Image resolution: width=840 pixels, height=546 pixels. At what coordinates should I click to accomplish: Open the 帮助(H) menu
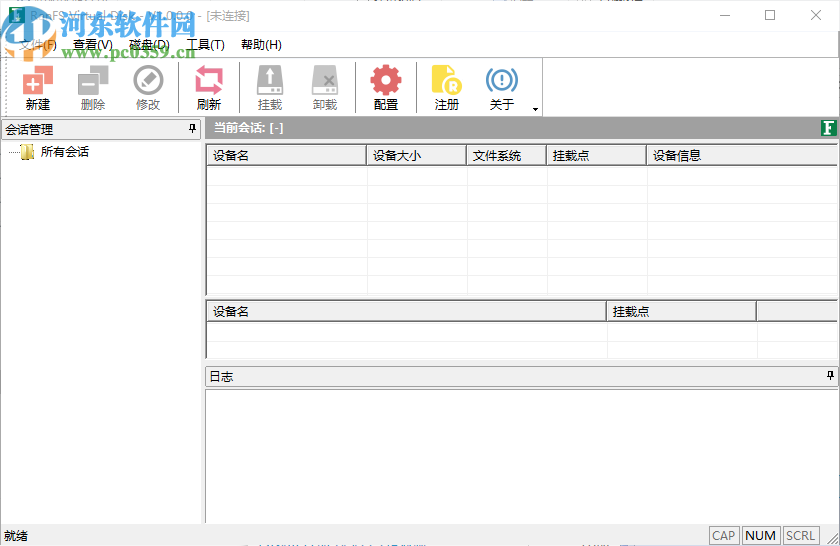pos(261,44)
